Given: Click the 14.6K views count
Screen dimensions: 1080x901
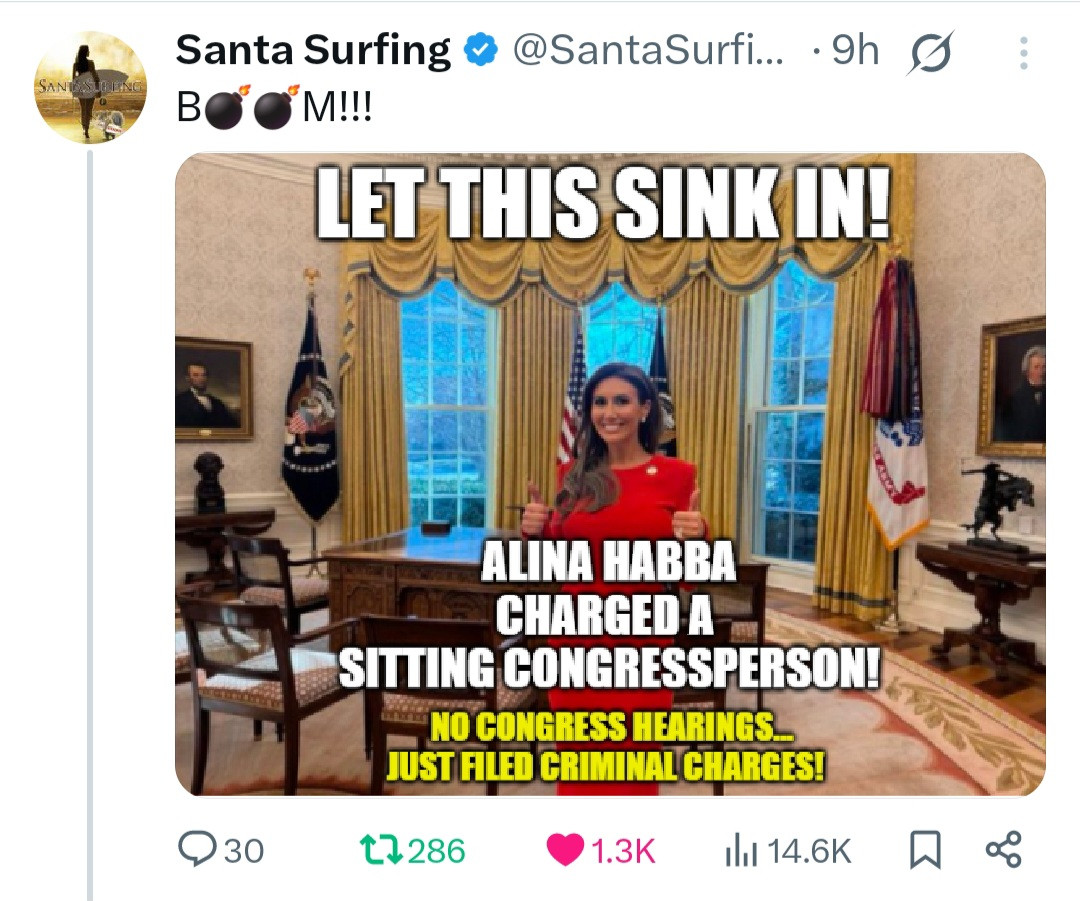Looking at the screenshot, I should coord(809,851).
